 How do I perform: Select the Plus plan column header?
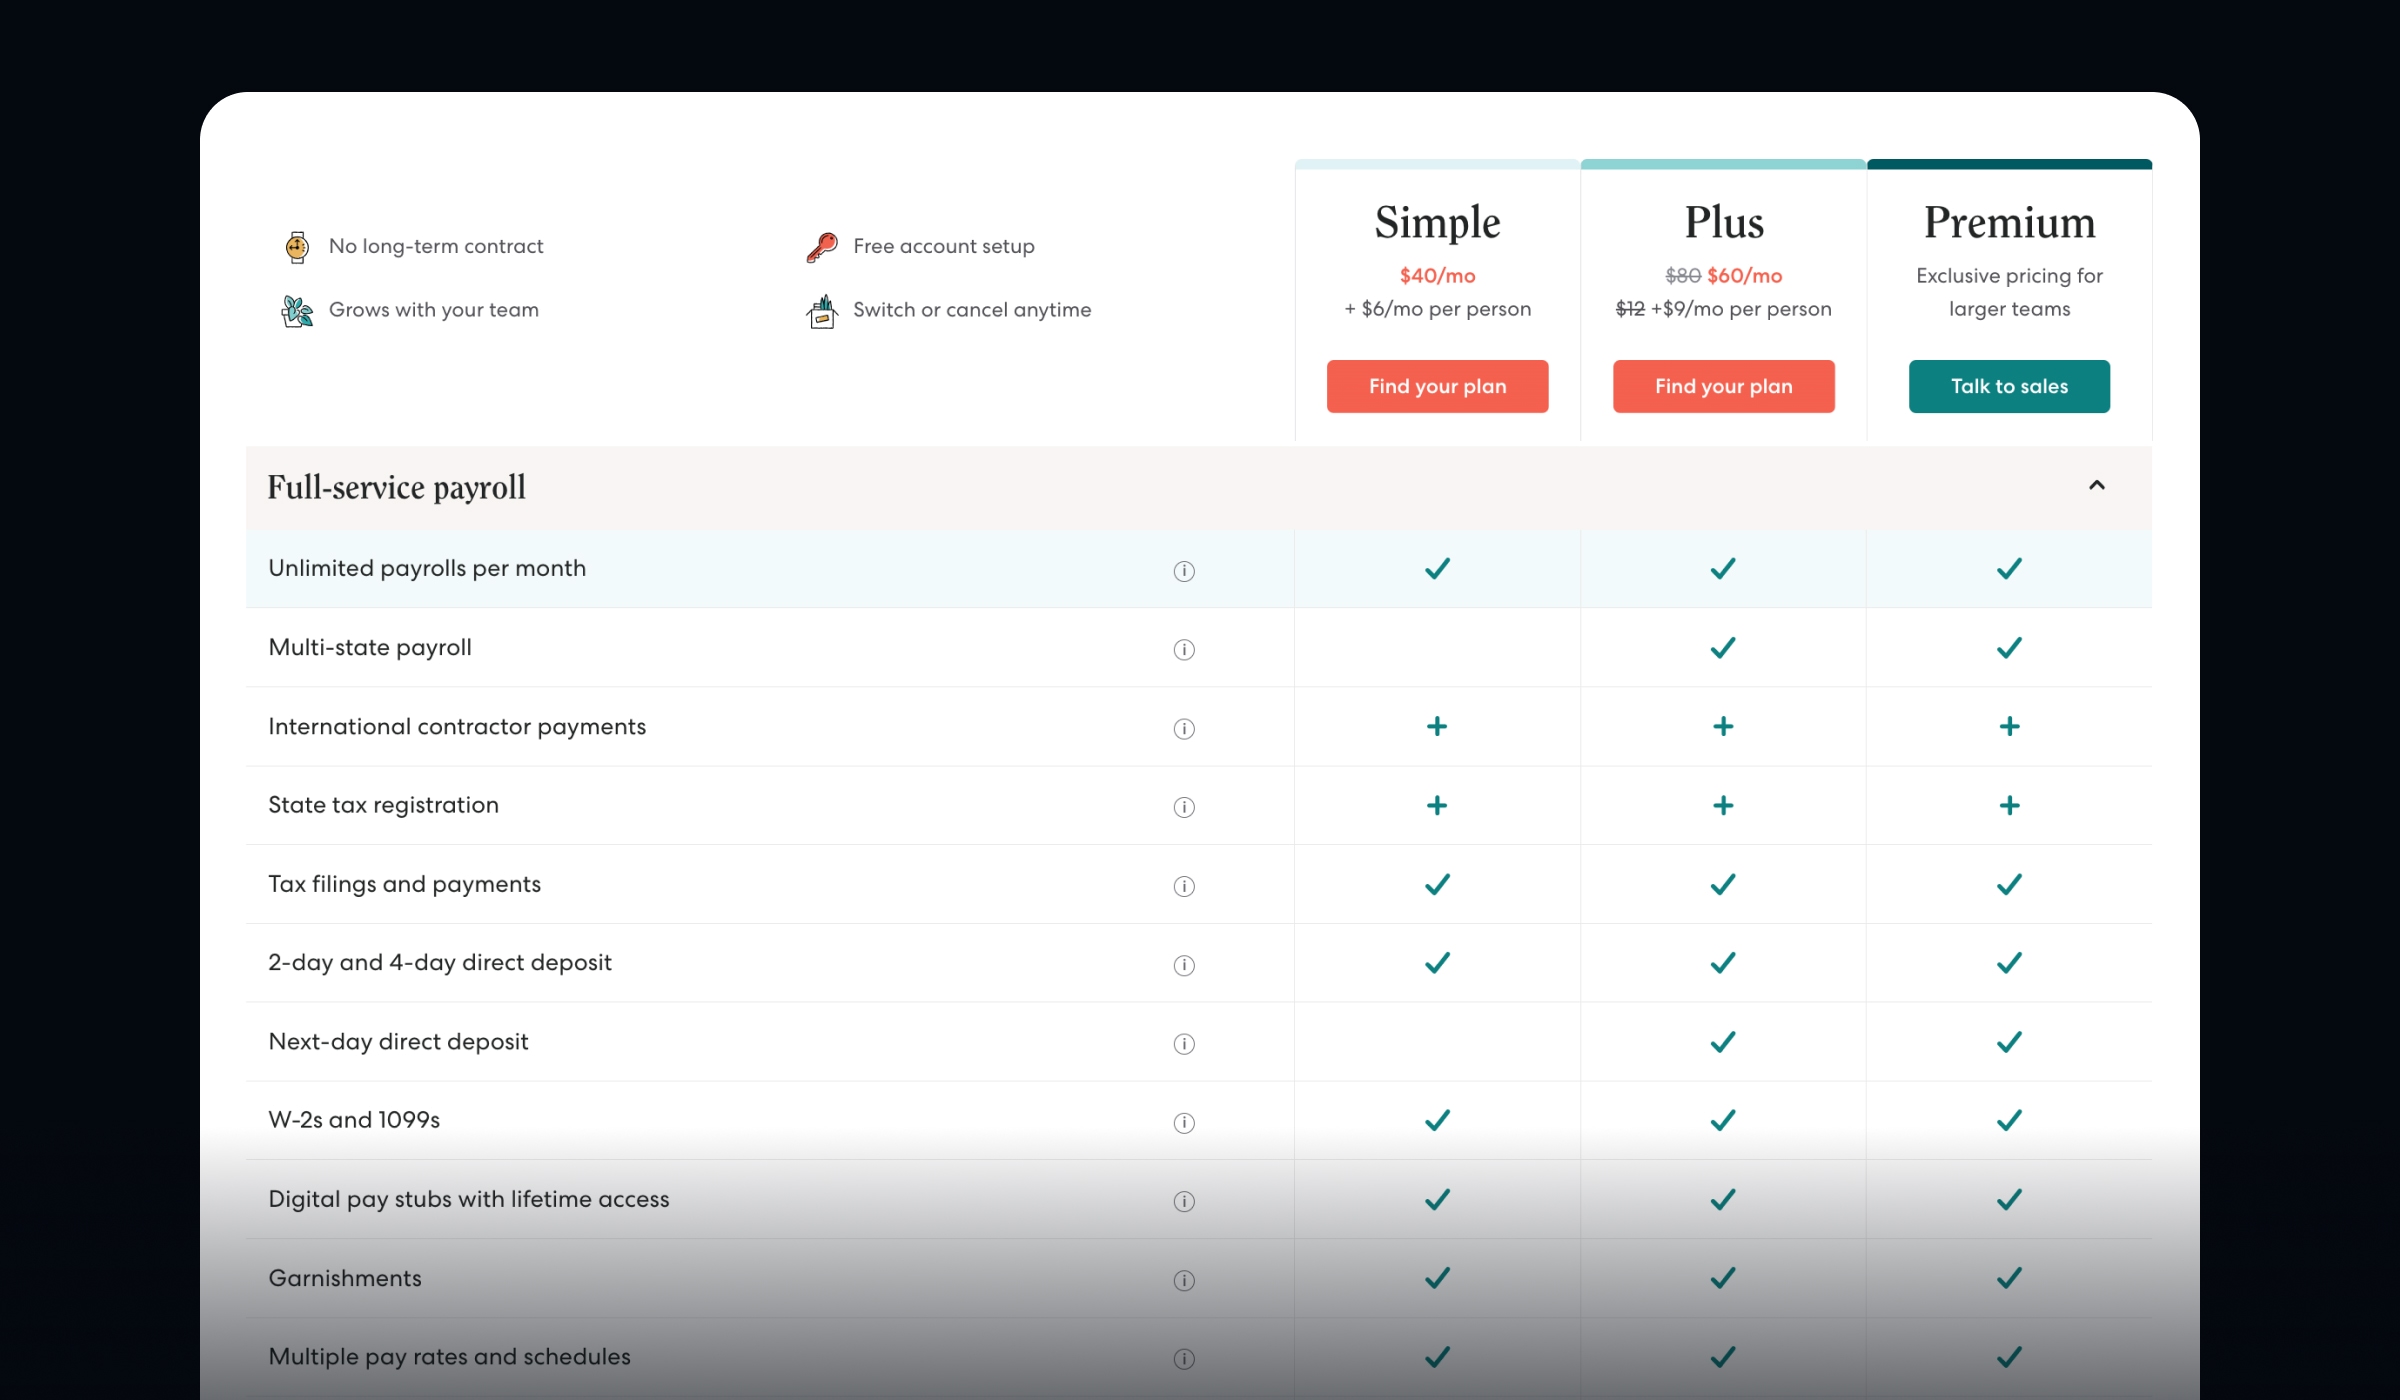[1722, 222]
